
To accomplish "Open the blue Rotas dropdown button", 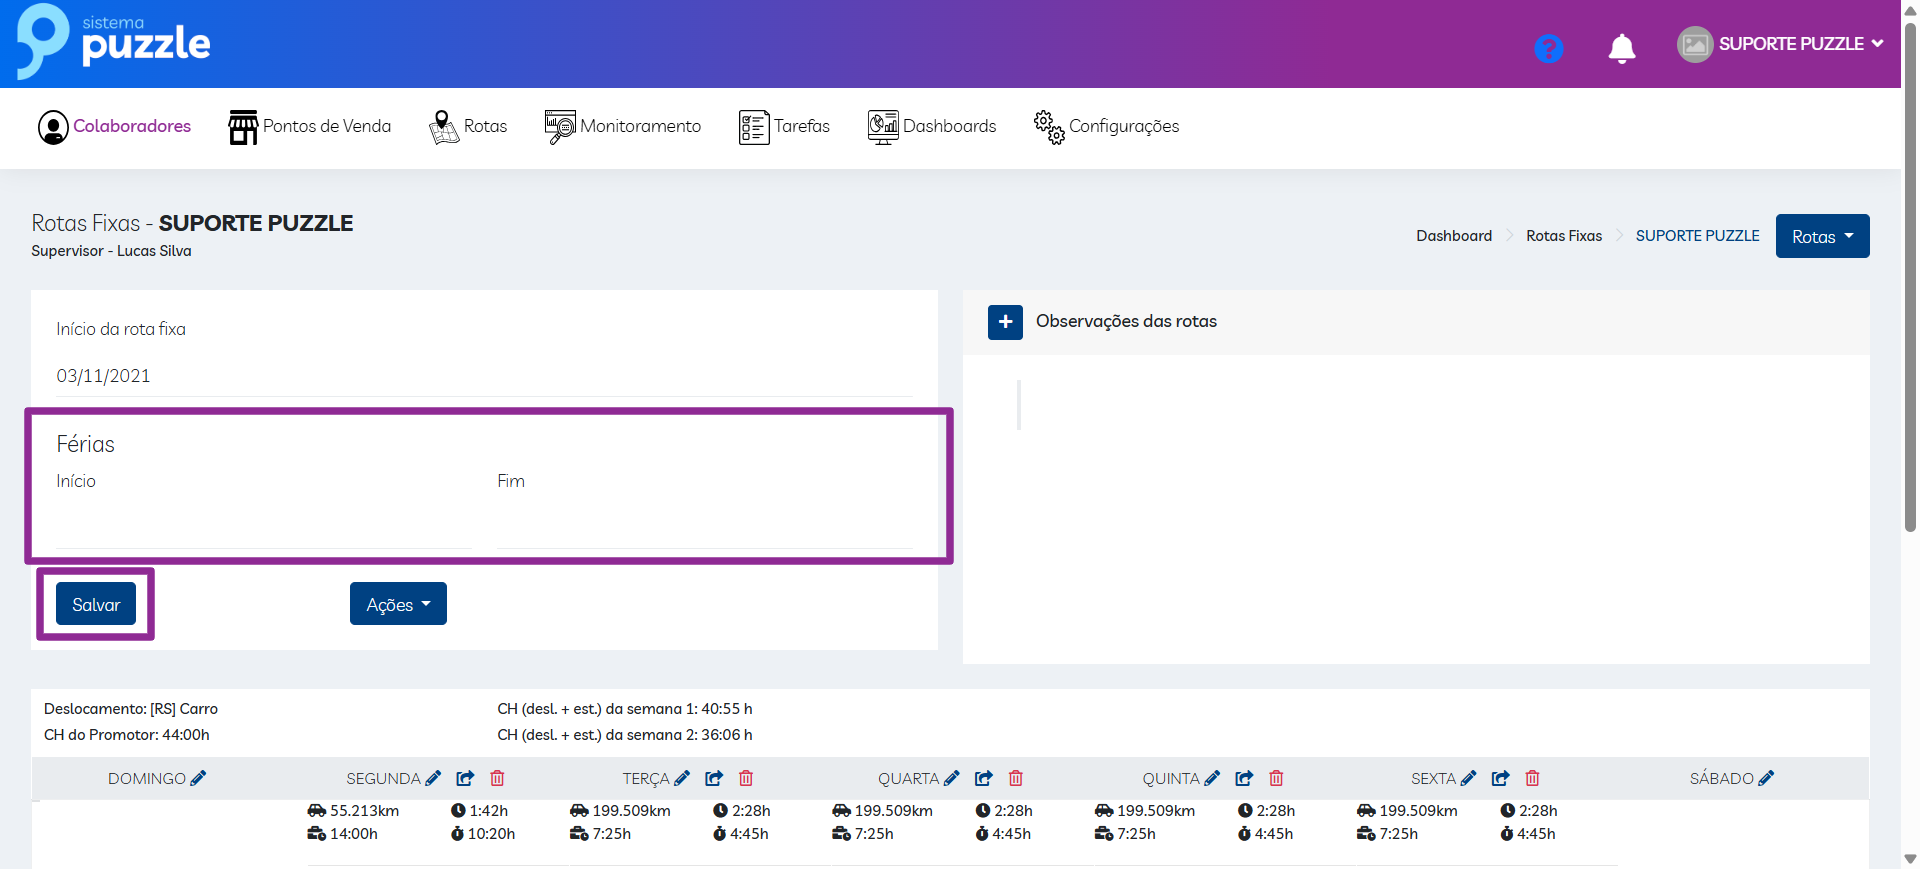I will pyautogui.click(x=1822, y=236).
